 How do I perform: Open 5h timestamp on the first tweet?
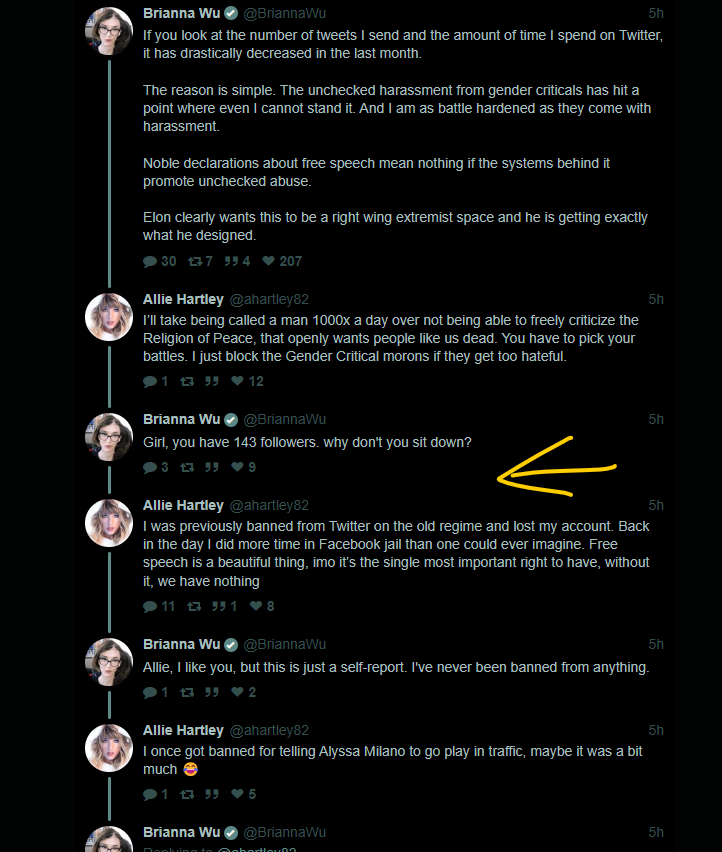coord(656,14)
